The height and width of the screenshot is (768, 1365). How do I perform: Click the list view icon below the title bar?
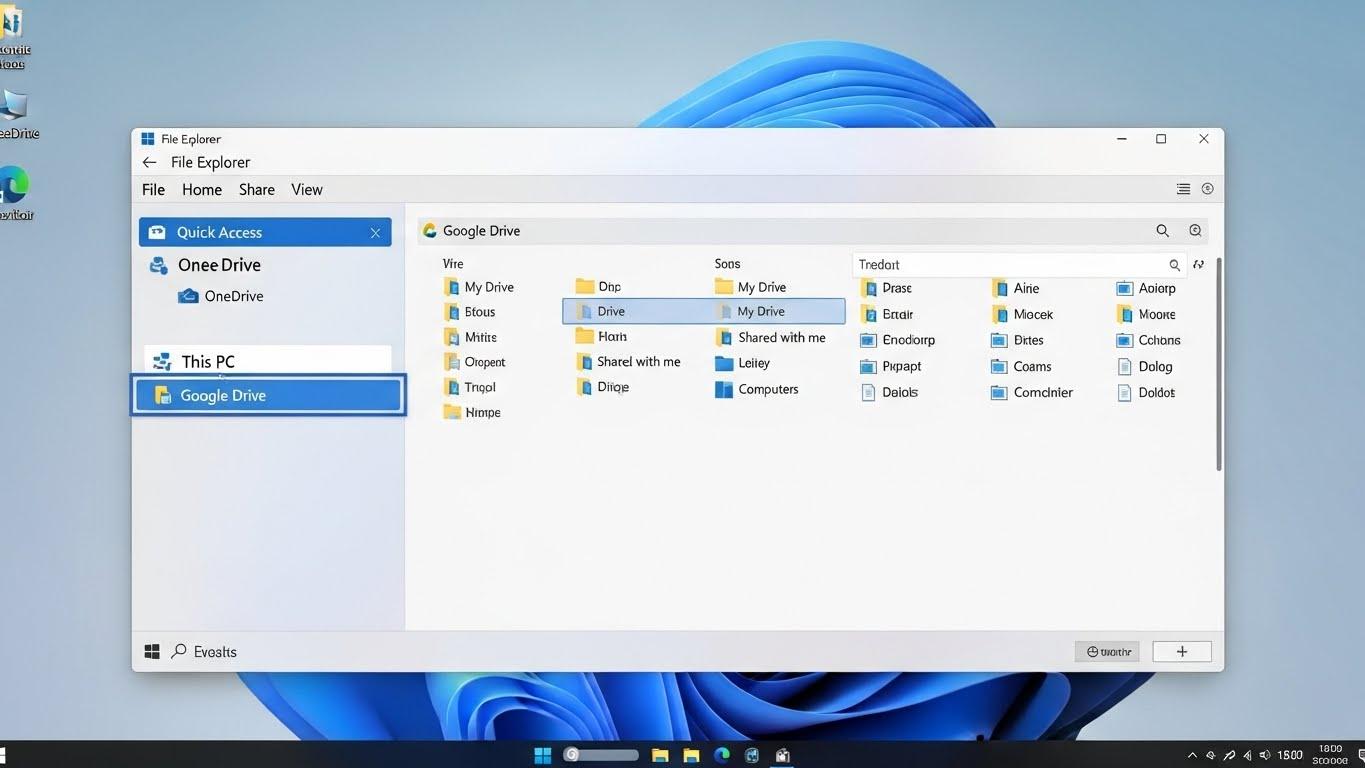pos(1183,188)
